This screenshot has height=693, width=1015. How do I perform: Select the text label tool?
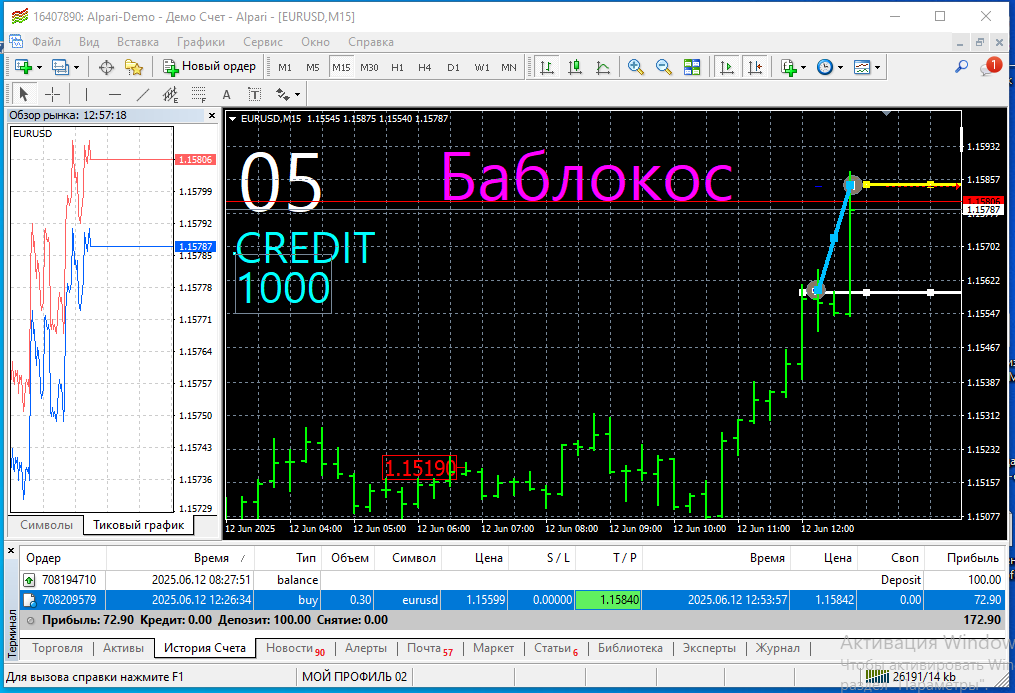[255, 94]
